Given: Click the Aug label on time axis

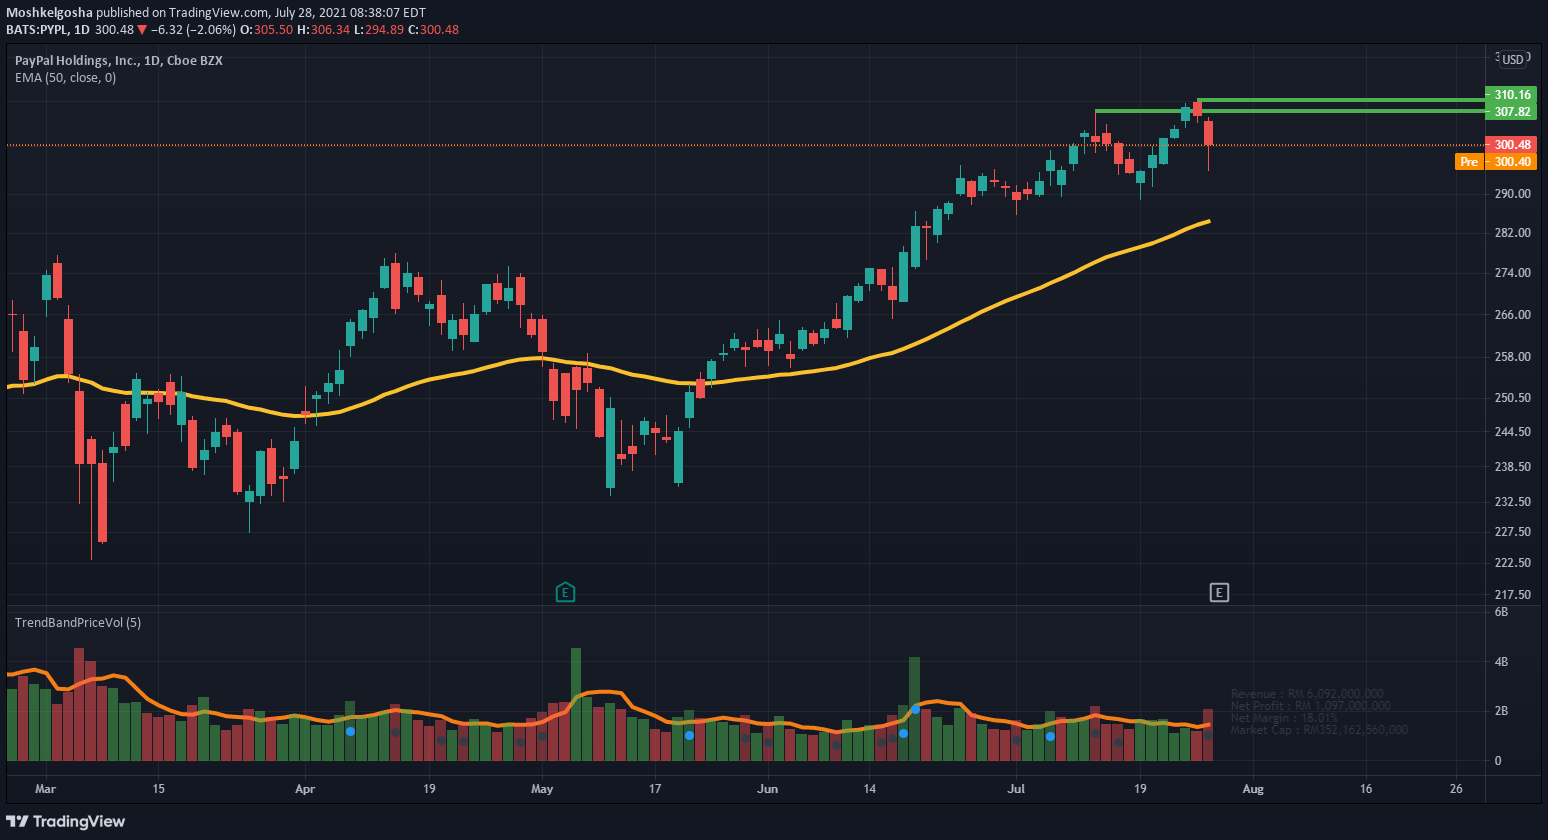Looking at the screenshot, I should pos(1252,789).
